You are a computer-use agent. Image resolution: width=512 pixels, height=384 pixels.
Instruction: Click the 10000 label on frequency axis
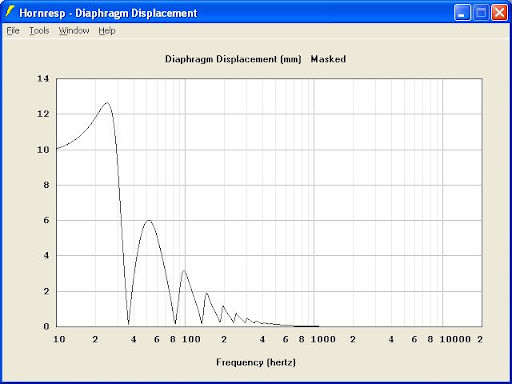pyautogui.click(x=455, y=339)
